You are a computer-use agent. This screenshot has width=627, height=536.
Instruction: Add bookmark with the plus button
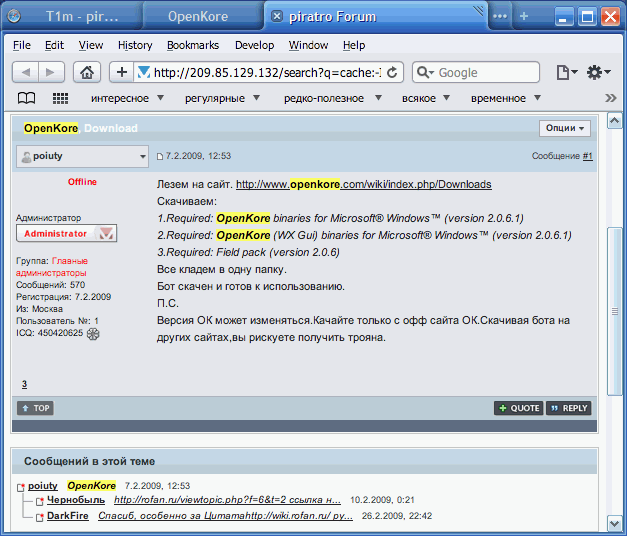tap(122, 72)
